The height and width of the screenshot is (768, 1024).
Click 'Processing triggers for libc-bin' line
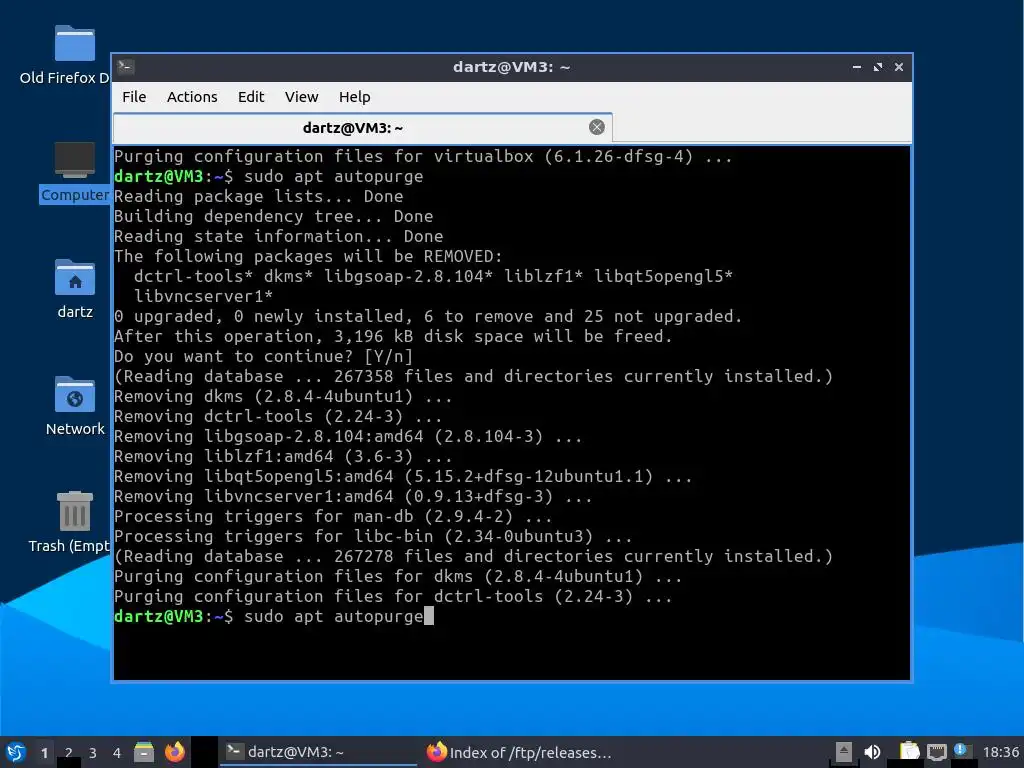click(x=373, y=536)
